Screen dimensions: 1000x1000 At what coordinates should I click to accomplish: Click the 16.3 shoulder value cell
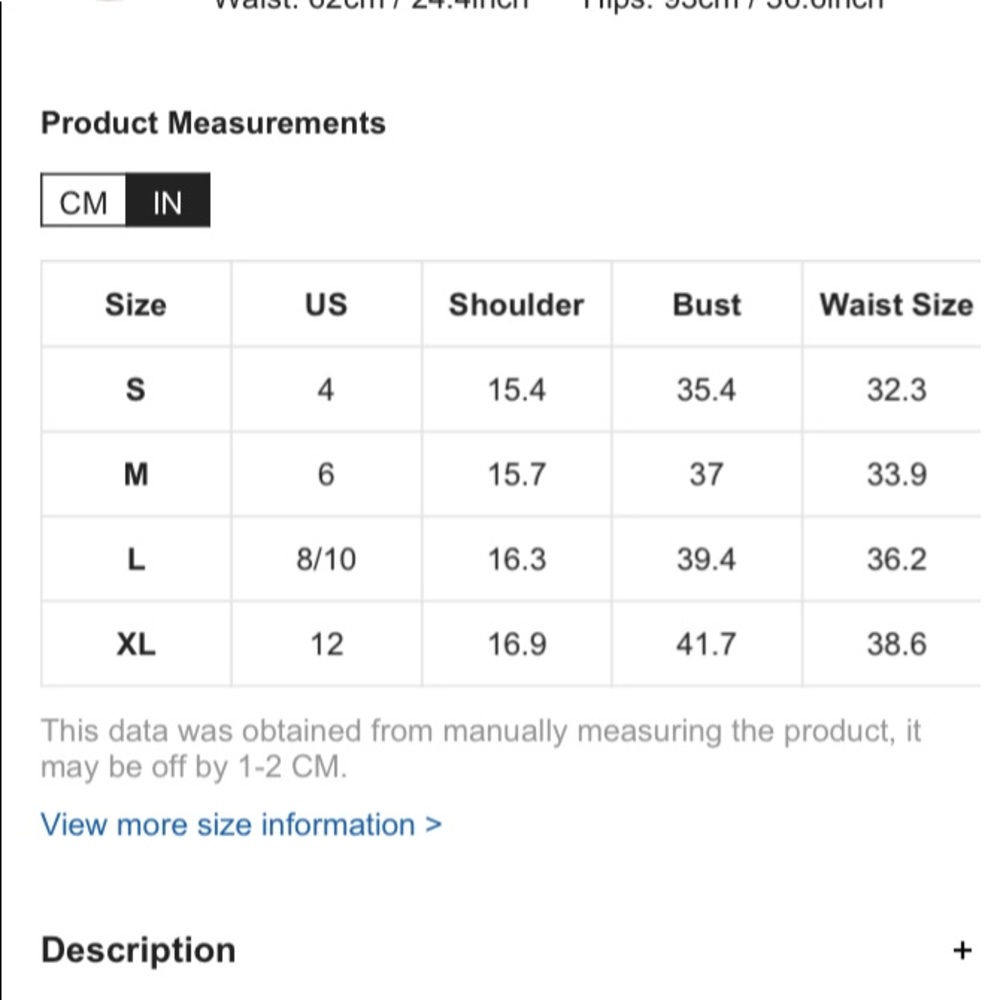coord(517,560)
